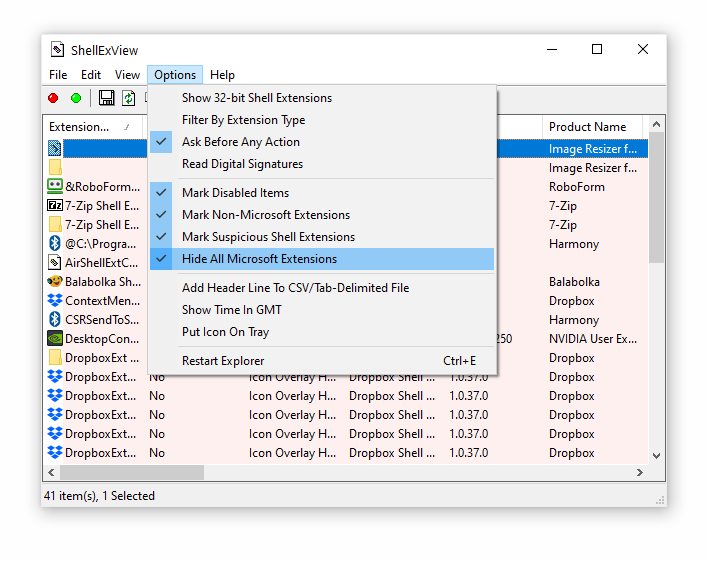
Task: Select the Balabolka Sh... extension name
Action: 103,281
